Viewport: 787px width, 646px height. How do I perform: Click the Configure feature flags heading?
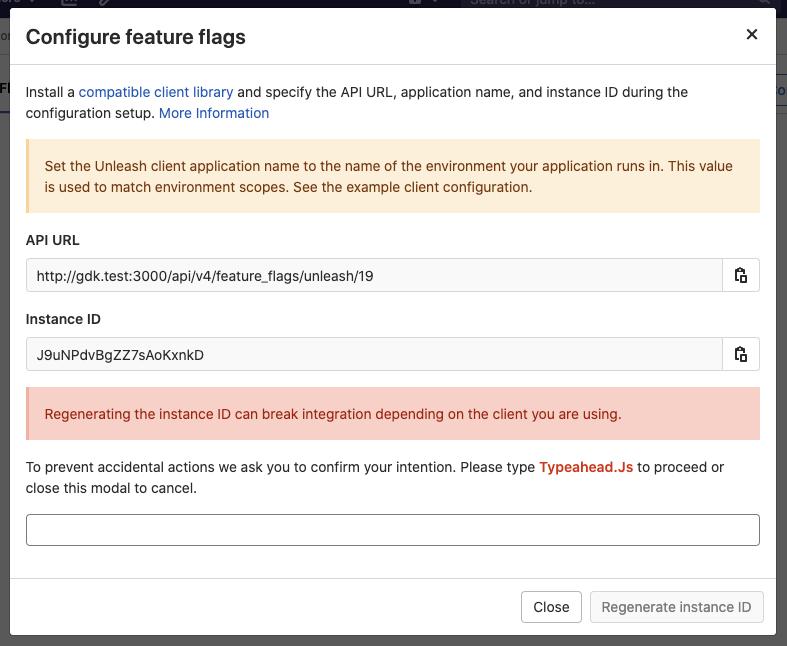coord(136,37)
